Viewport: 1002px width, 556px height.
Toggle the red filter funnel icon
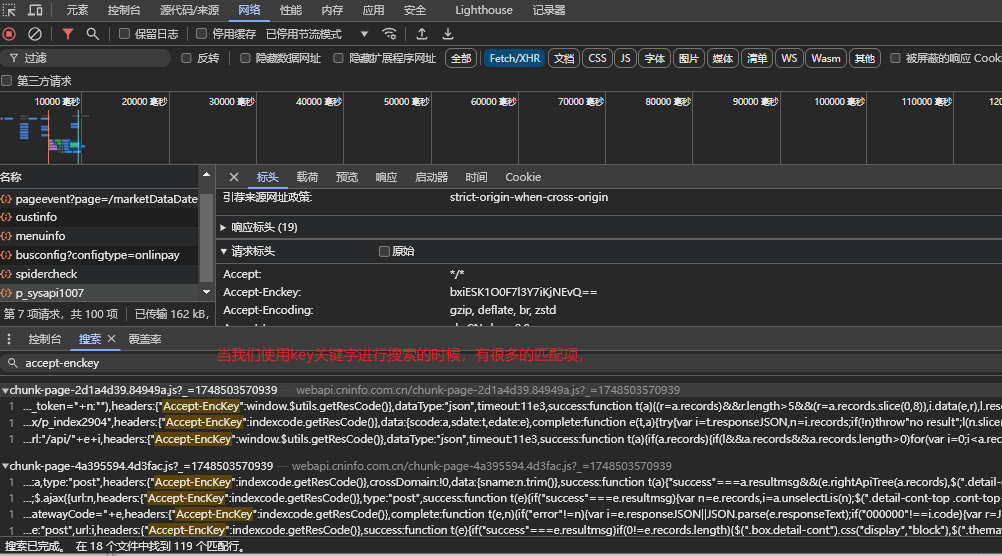(x=68, y=34)
